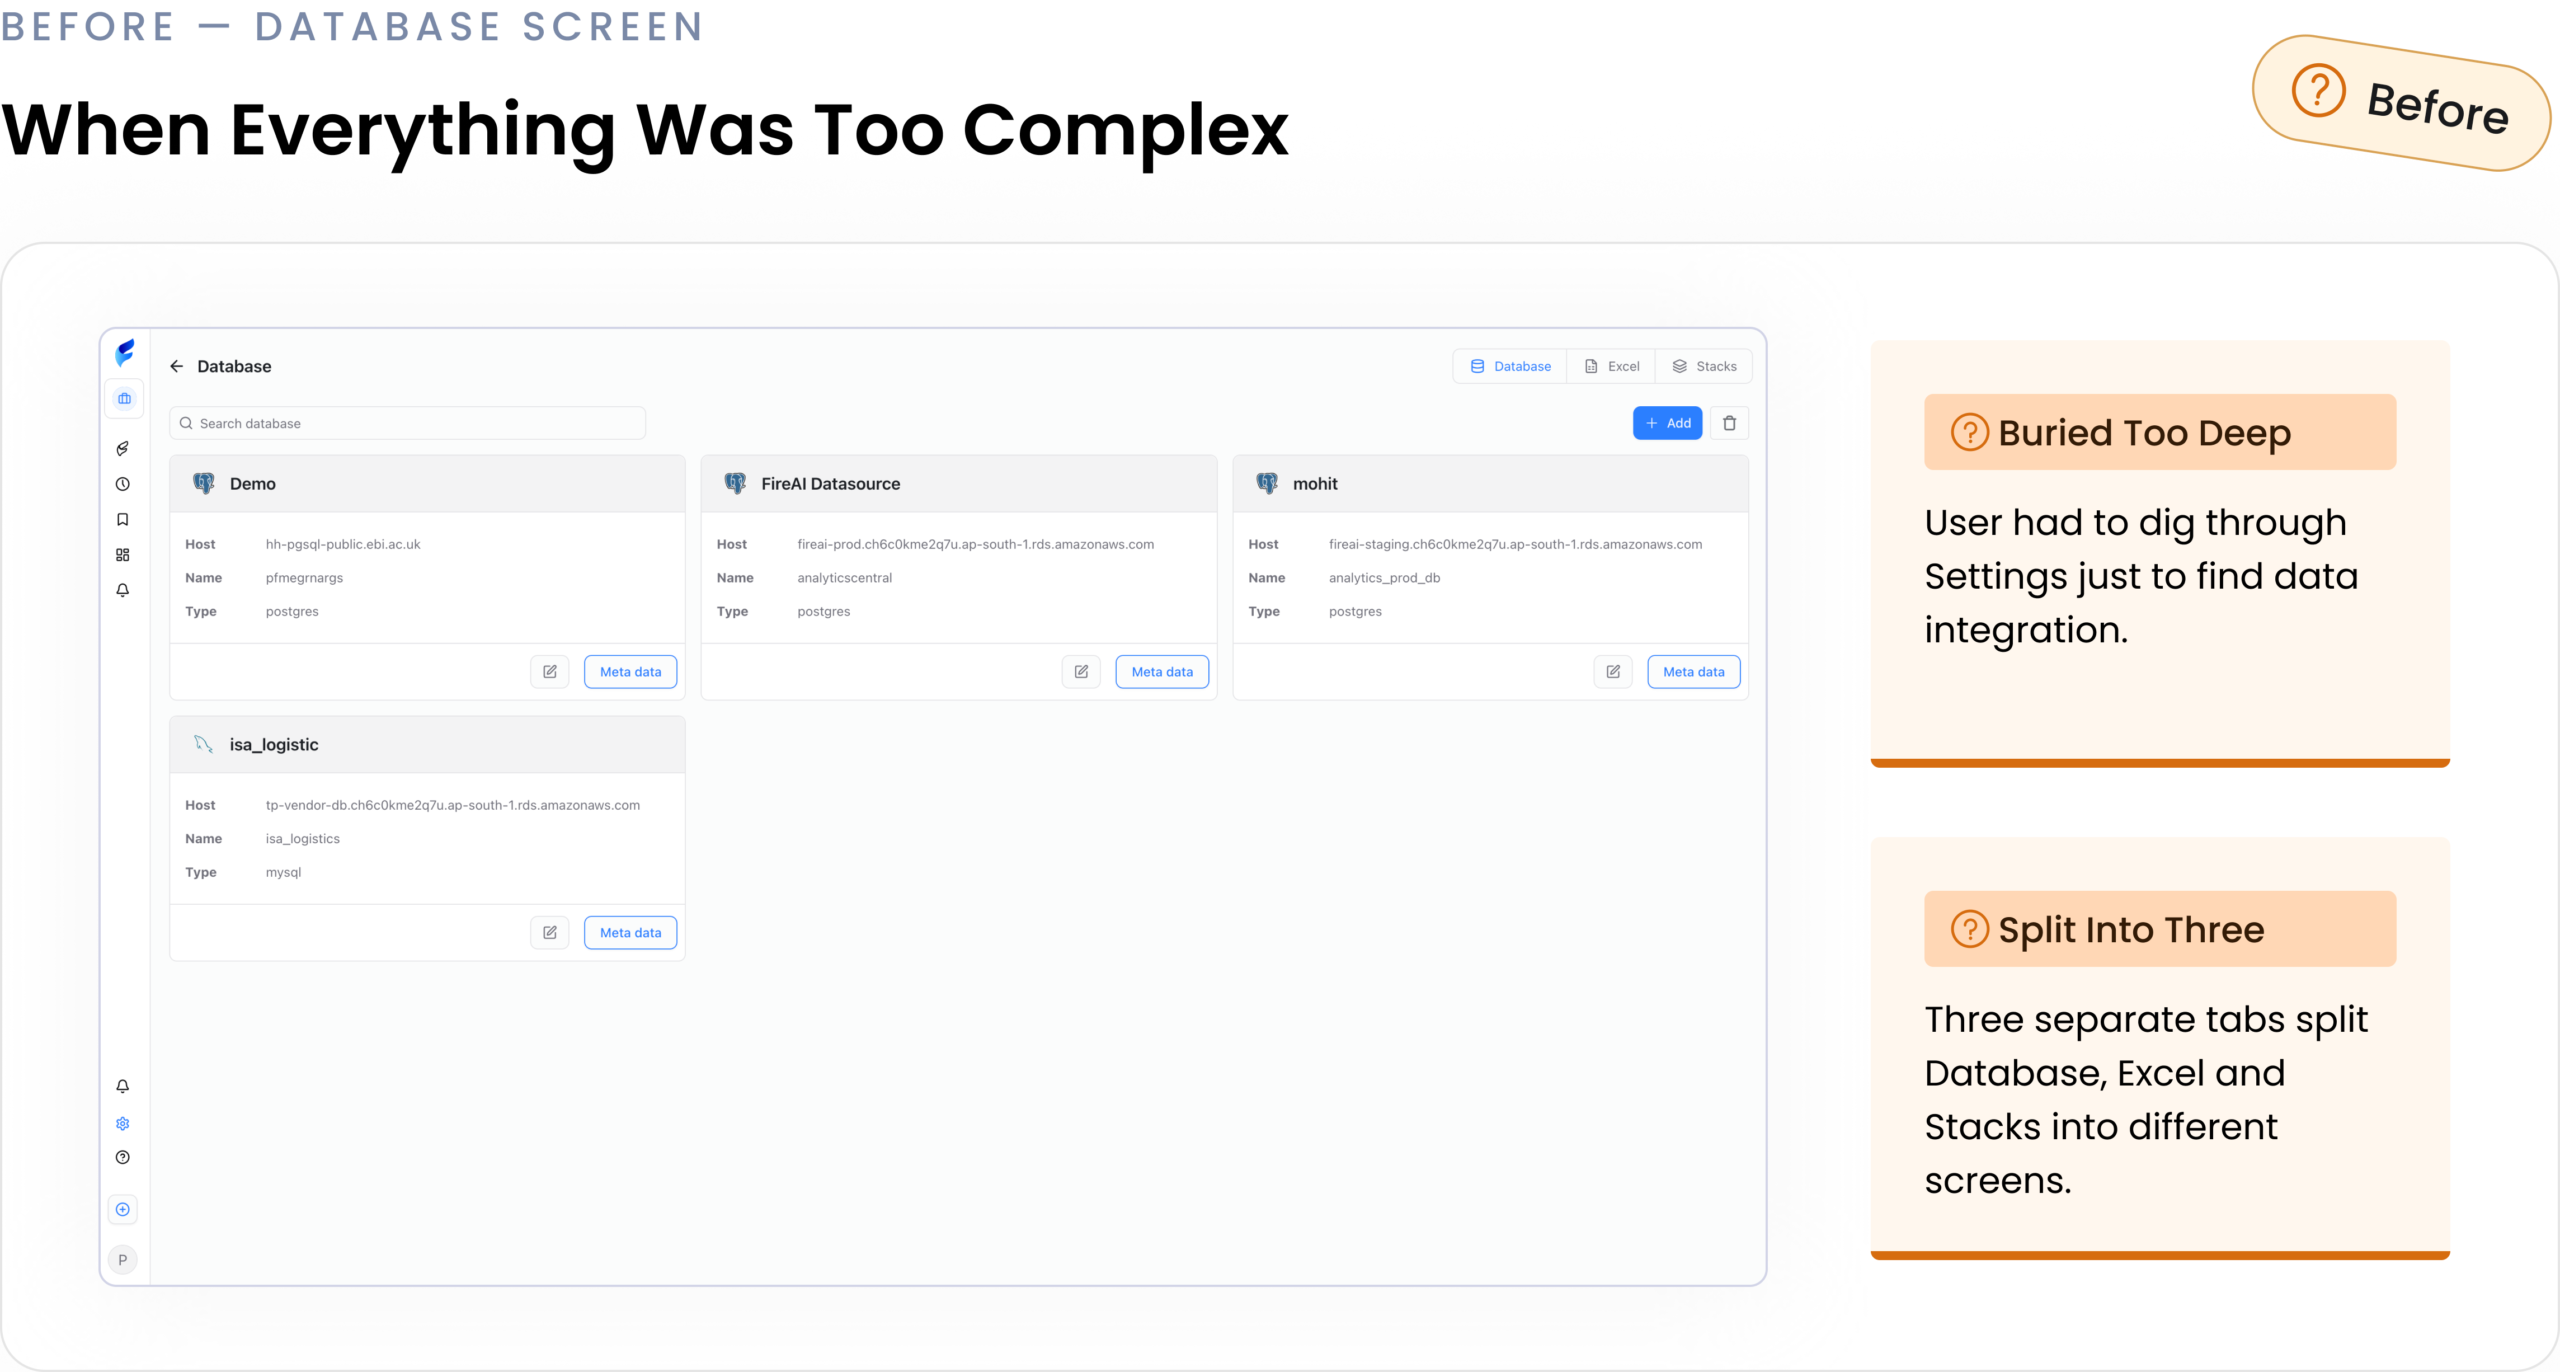Click edit icon on isa_logistic card
Viewport: 2560px width, 1372px height.
(549, 933)
